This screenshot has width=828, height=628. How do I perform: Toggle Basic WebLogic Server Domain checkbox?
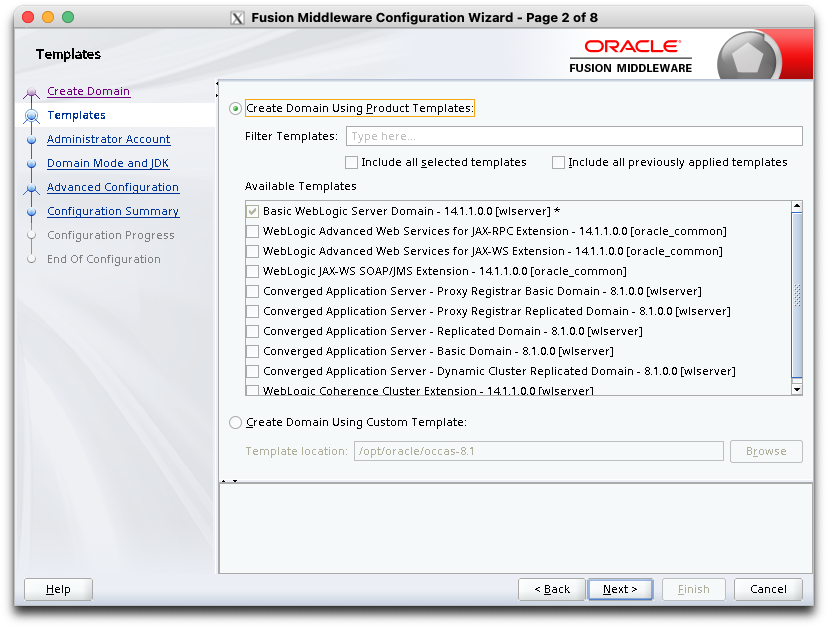point(252,211)
